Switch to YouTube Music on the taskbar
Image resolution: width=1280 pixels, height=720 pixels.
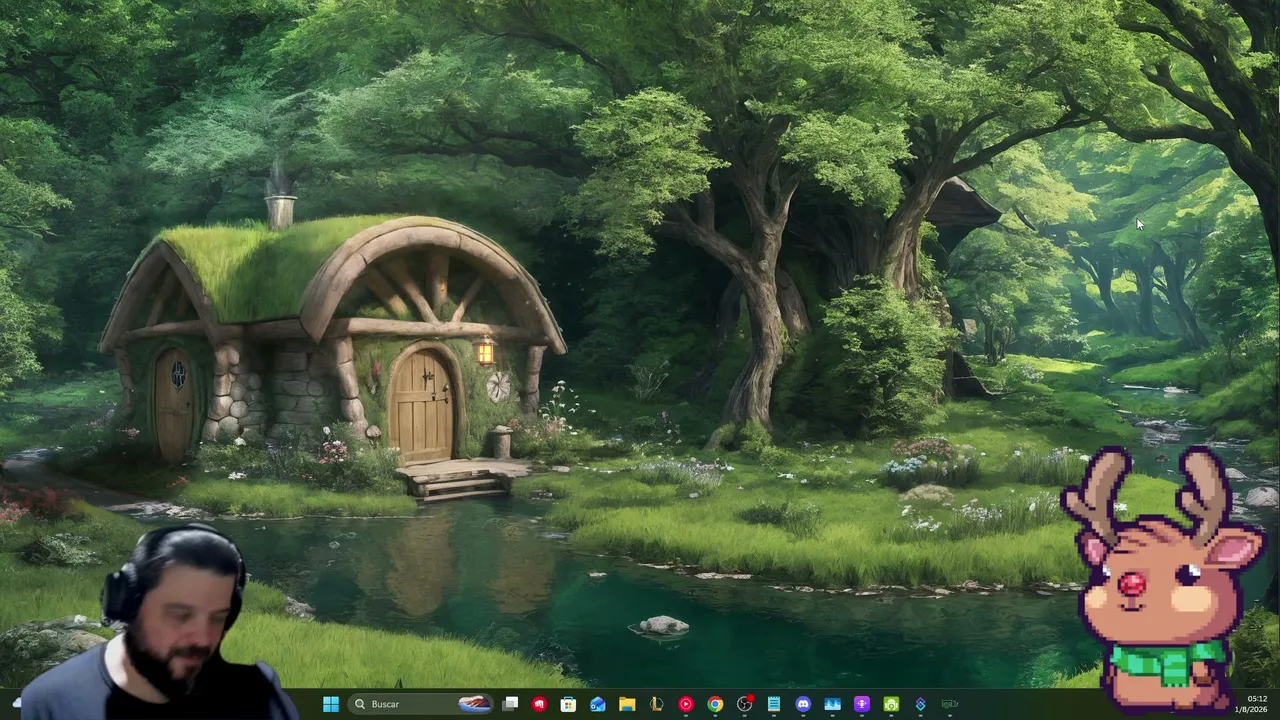coord(685,704)
